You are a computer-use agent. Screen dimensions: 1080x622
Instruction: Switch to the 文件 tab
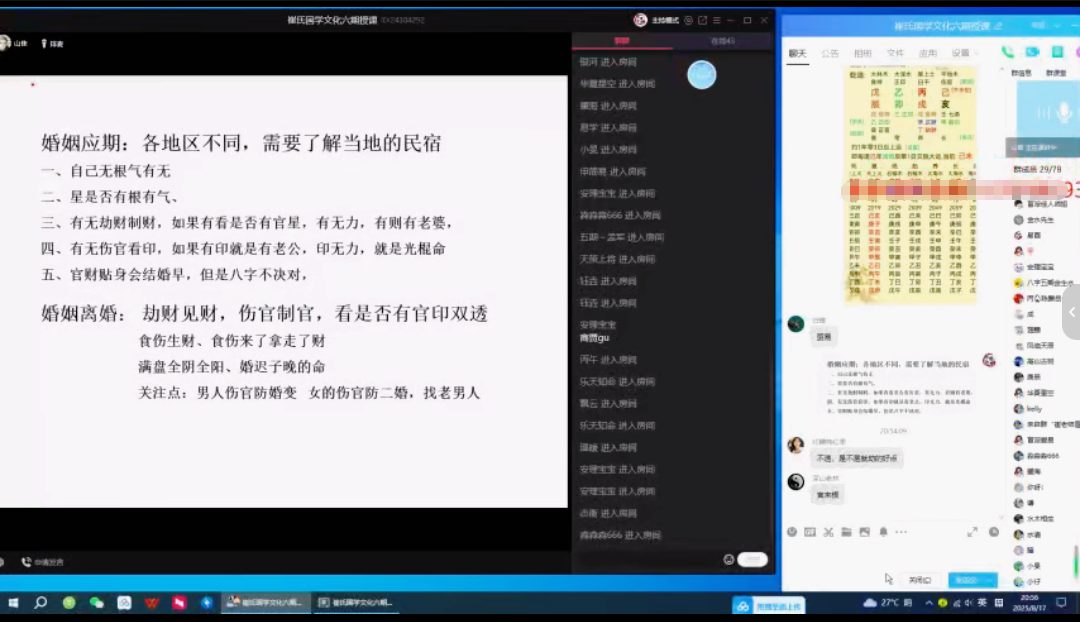pos(895,53)
